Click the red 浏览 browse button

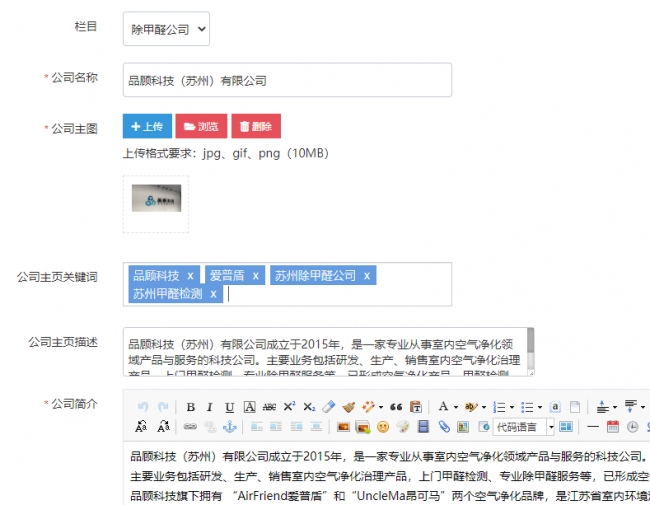[x=201, y=126]
